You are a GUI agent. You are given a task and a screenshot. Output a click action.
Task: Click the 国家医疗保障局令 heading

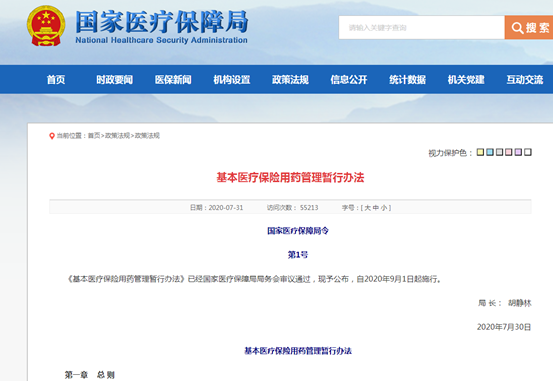298,231
